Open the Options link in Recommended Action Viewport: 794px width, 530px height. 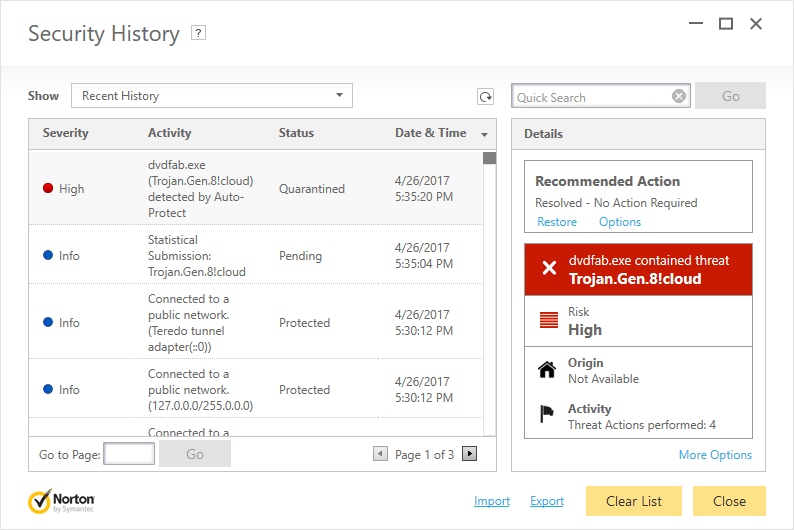point(620,222)
